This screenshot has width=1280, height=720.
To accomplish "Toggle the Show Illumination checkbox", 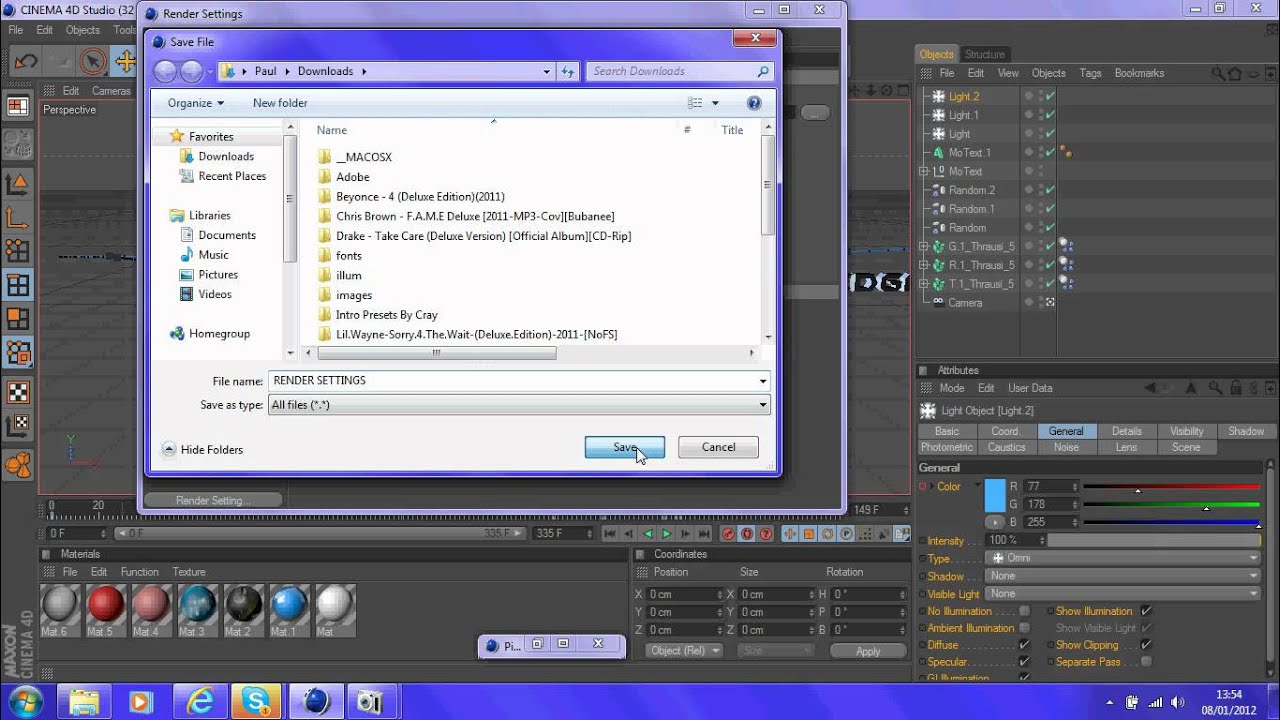I will tap(1146, 611).
